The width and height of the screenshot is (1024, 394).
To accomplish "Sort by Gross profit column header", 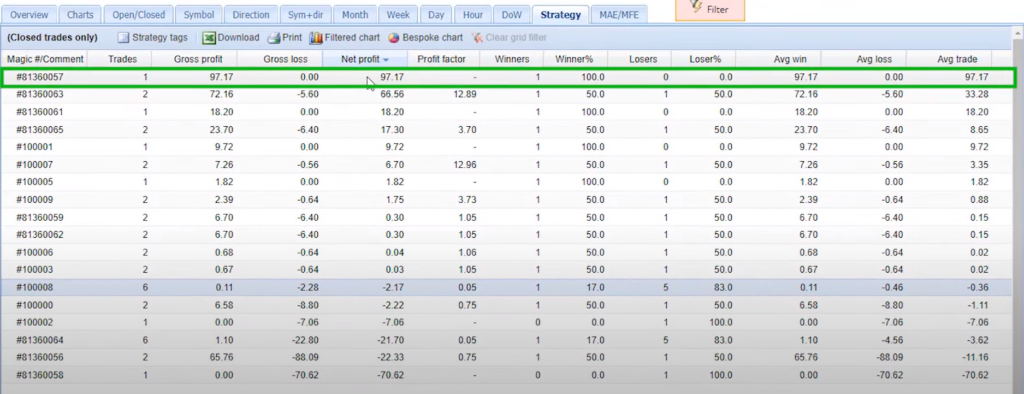I will point(198,59).
